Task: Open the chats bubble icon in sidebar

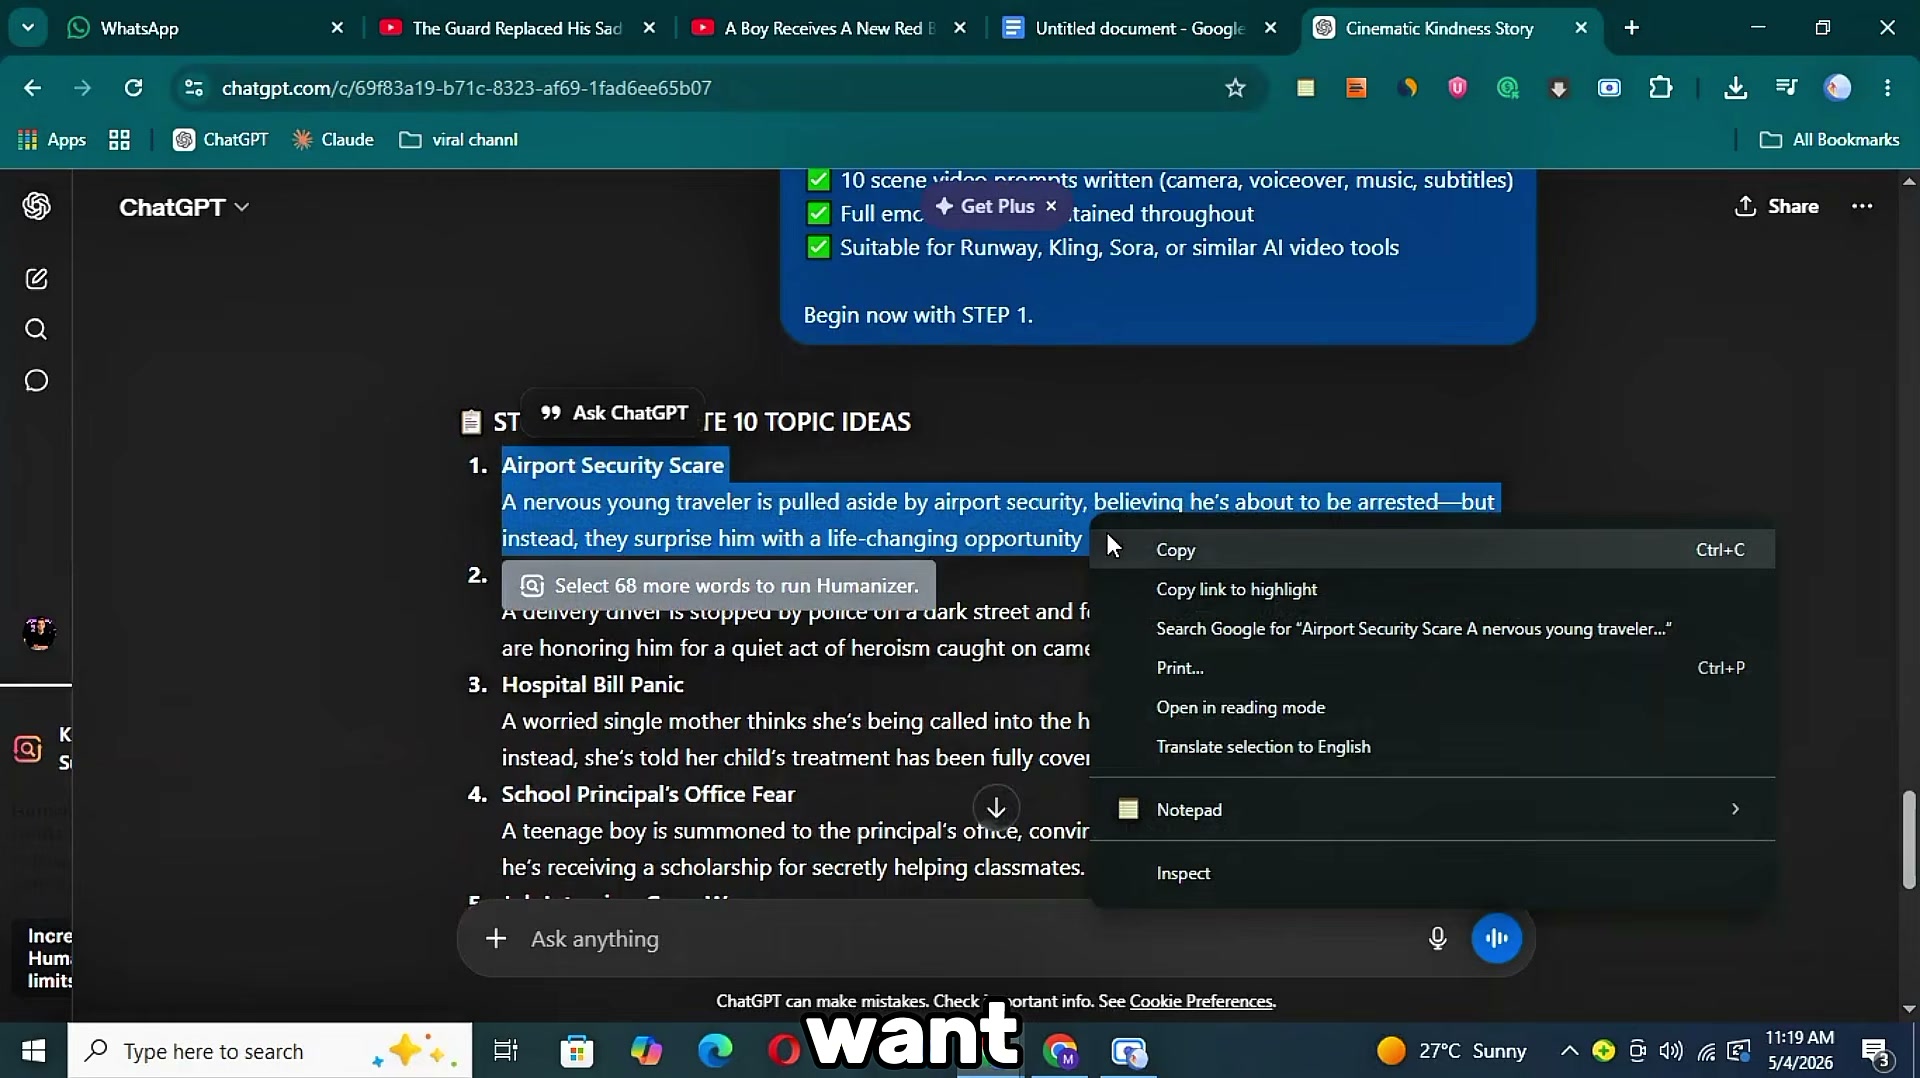Action: click(37, 381)
